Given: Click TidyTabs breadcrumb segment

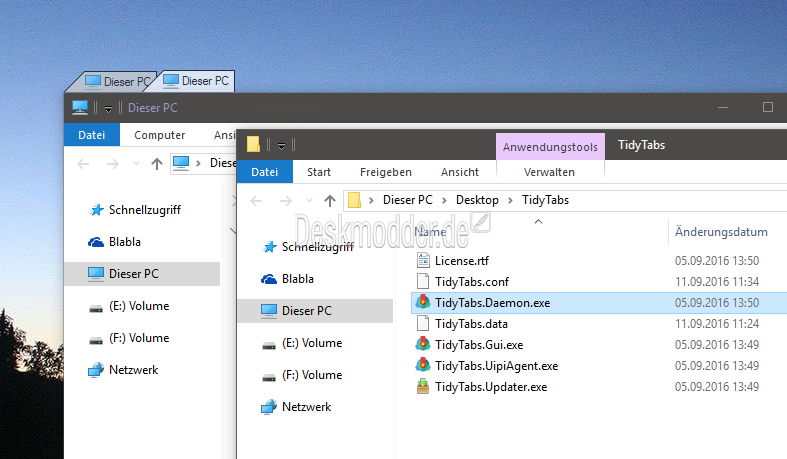Looking at the screenshot, I should pos(546,200).
